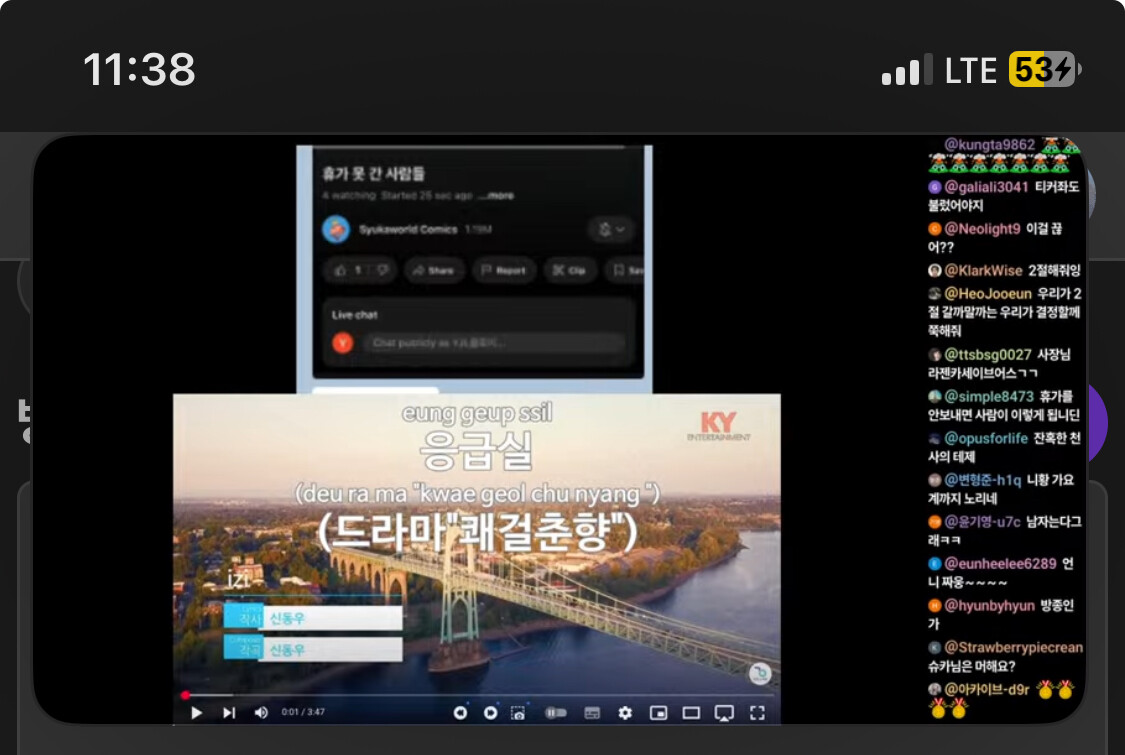Viewport: 1125px width, 755px height.
Task: Click the 작사 신동우 lyricist credit
Action: point(312,618)
